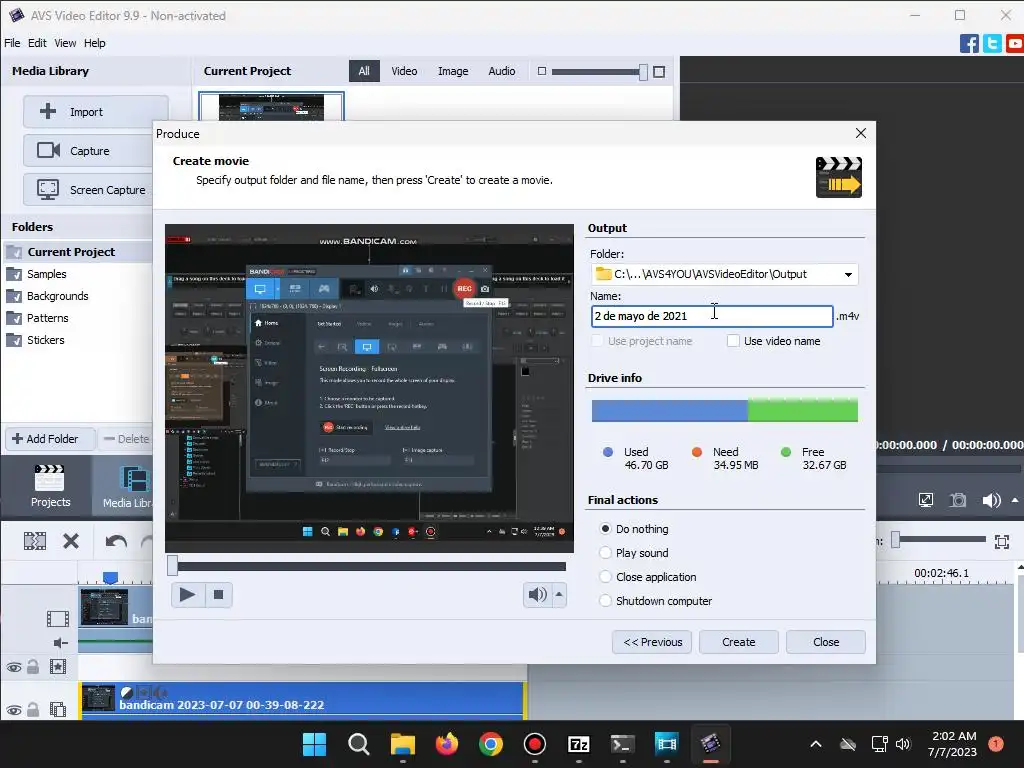This screenshot has height=768, width=1024.
Task: Switch to the All filter tab
Action: [x=364, y=71]
